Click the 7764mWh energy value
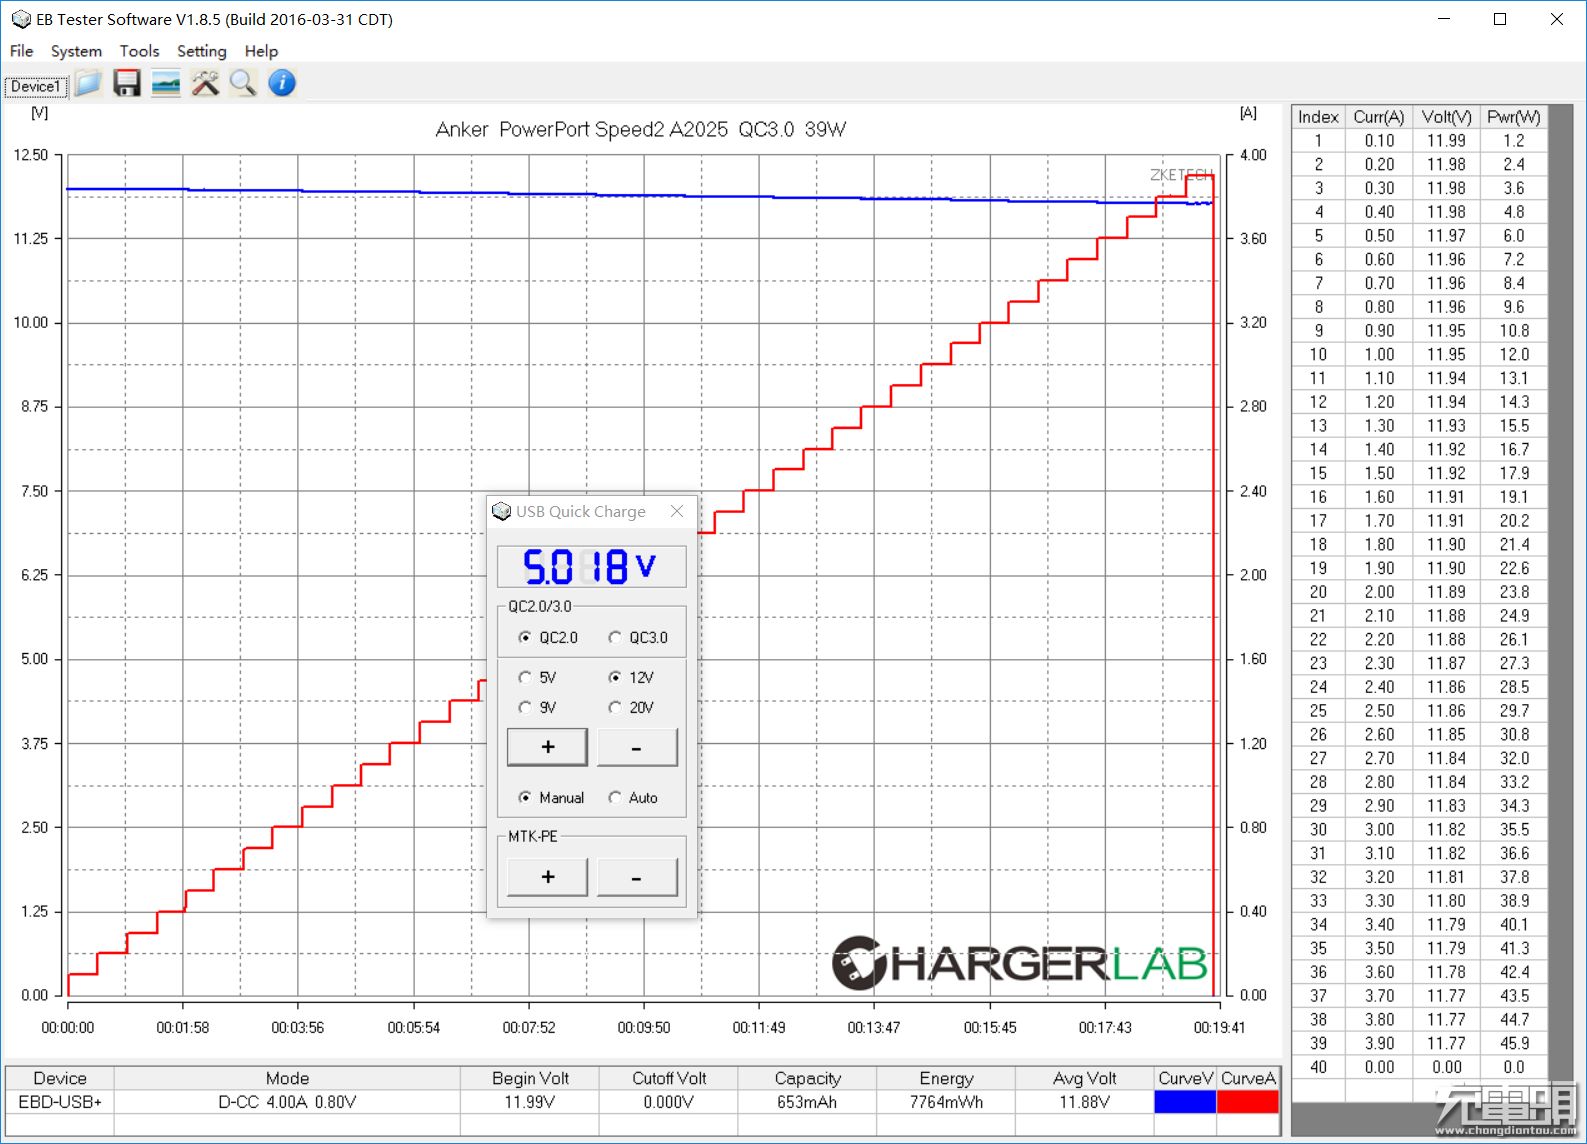The height and width of the screenshot is (1144, 1587). [x=946, y=1102]
